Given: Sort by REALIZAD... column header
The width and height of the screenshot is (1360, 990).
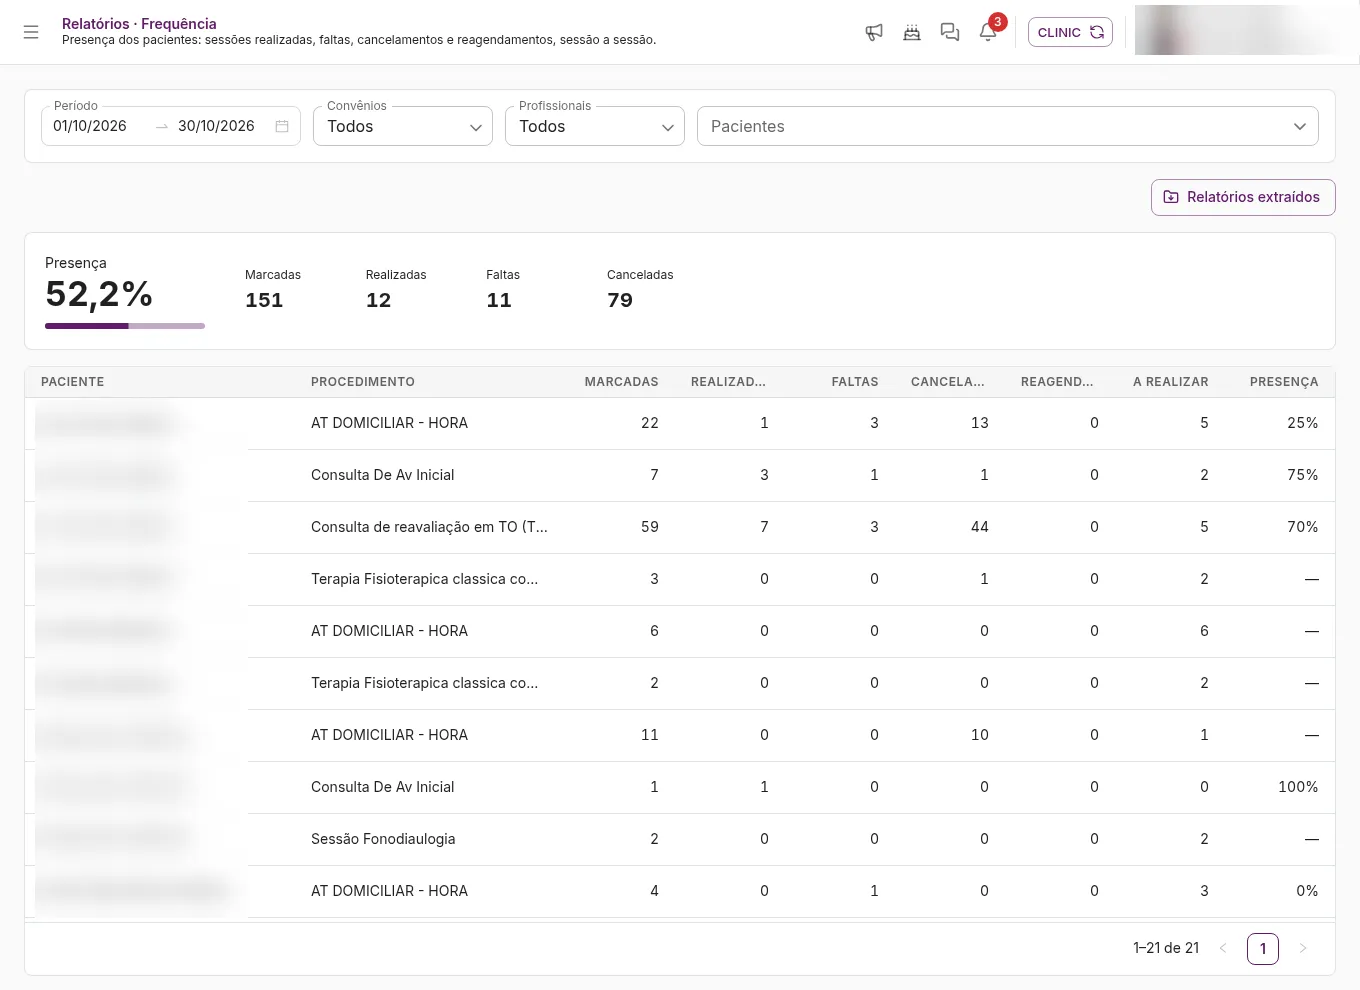Looking at the screenshot, I should (x=728, y=382).
